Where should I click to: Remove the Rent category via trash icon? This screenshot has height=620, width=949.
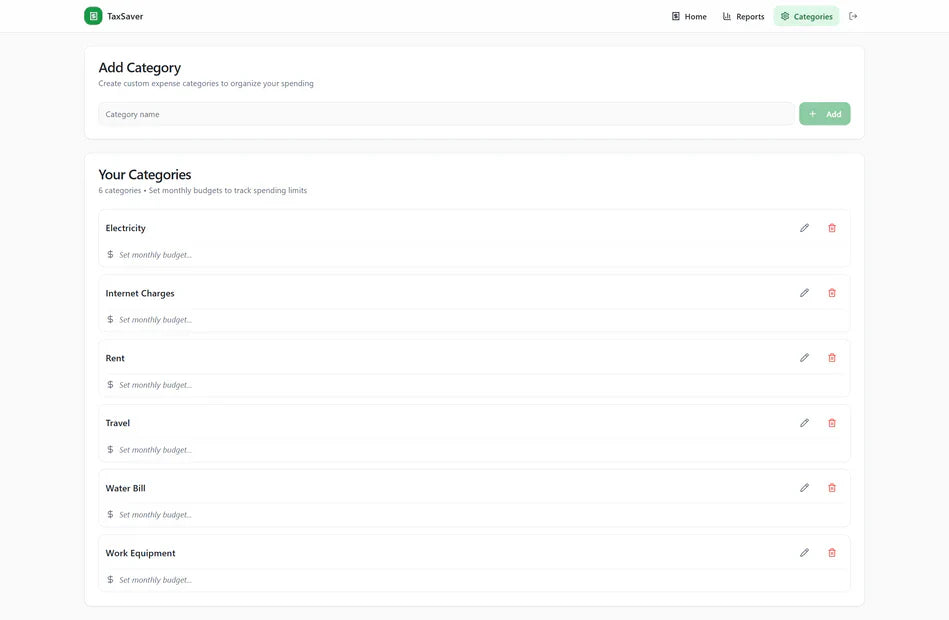(832, 358)
